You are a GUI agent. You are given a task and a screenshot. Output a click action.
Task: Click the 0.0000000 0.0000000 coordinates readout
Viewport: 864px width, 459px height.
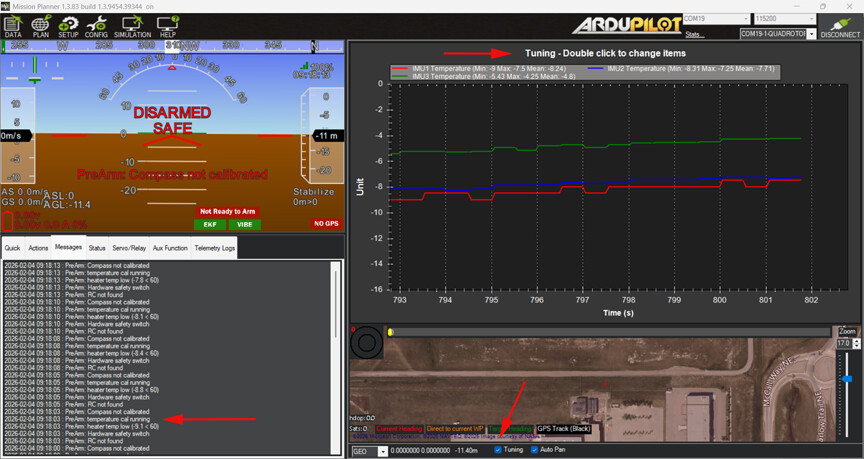[x=420, y=451]
